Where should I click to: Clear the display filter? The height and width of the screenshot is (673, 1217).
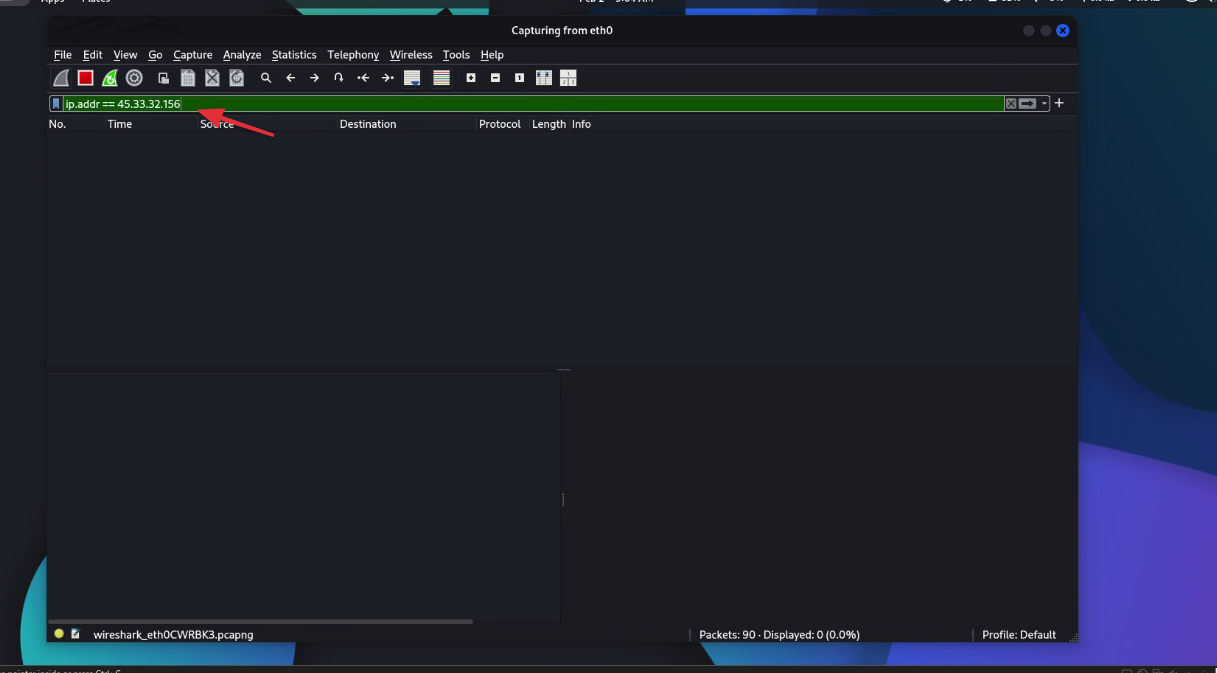[1011, 104]
